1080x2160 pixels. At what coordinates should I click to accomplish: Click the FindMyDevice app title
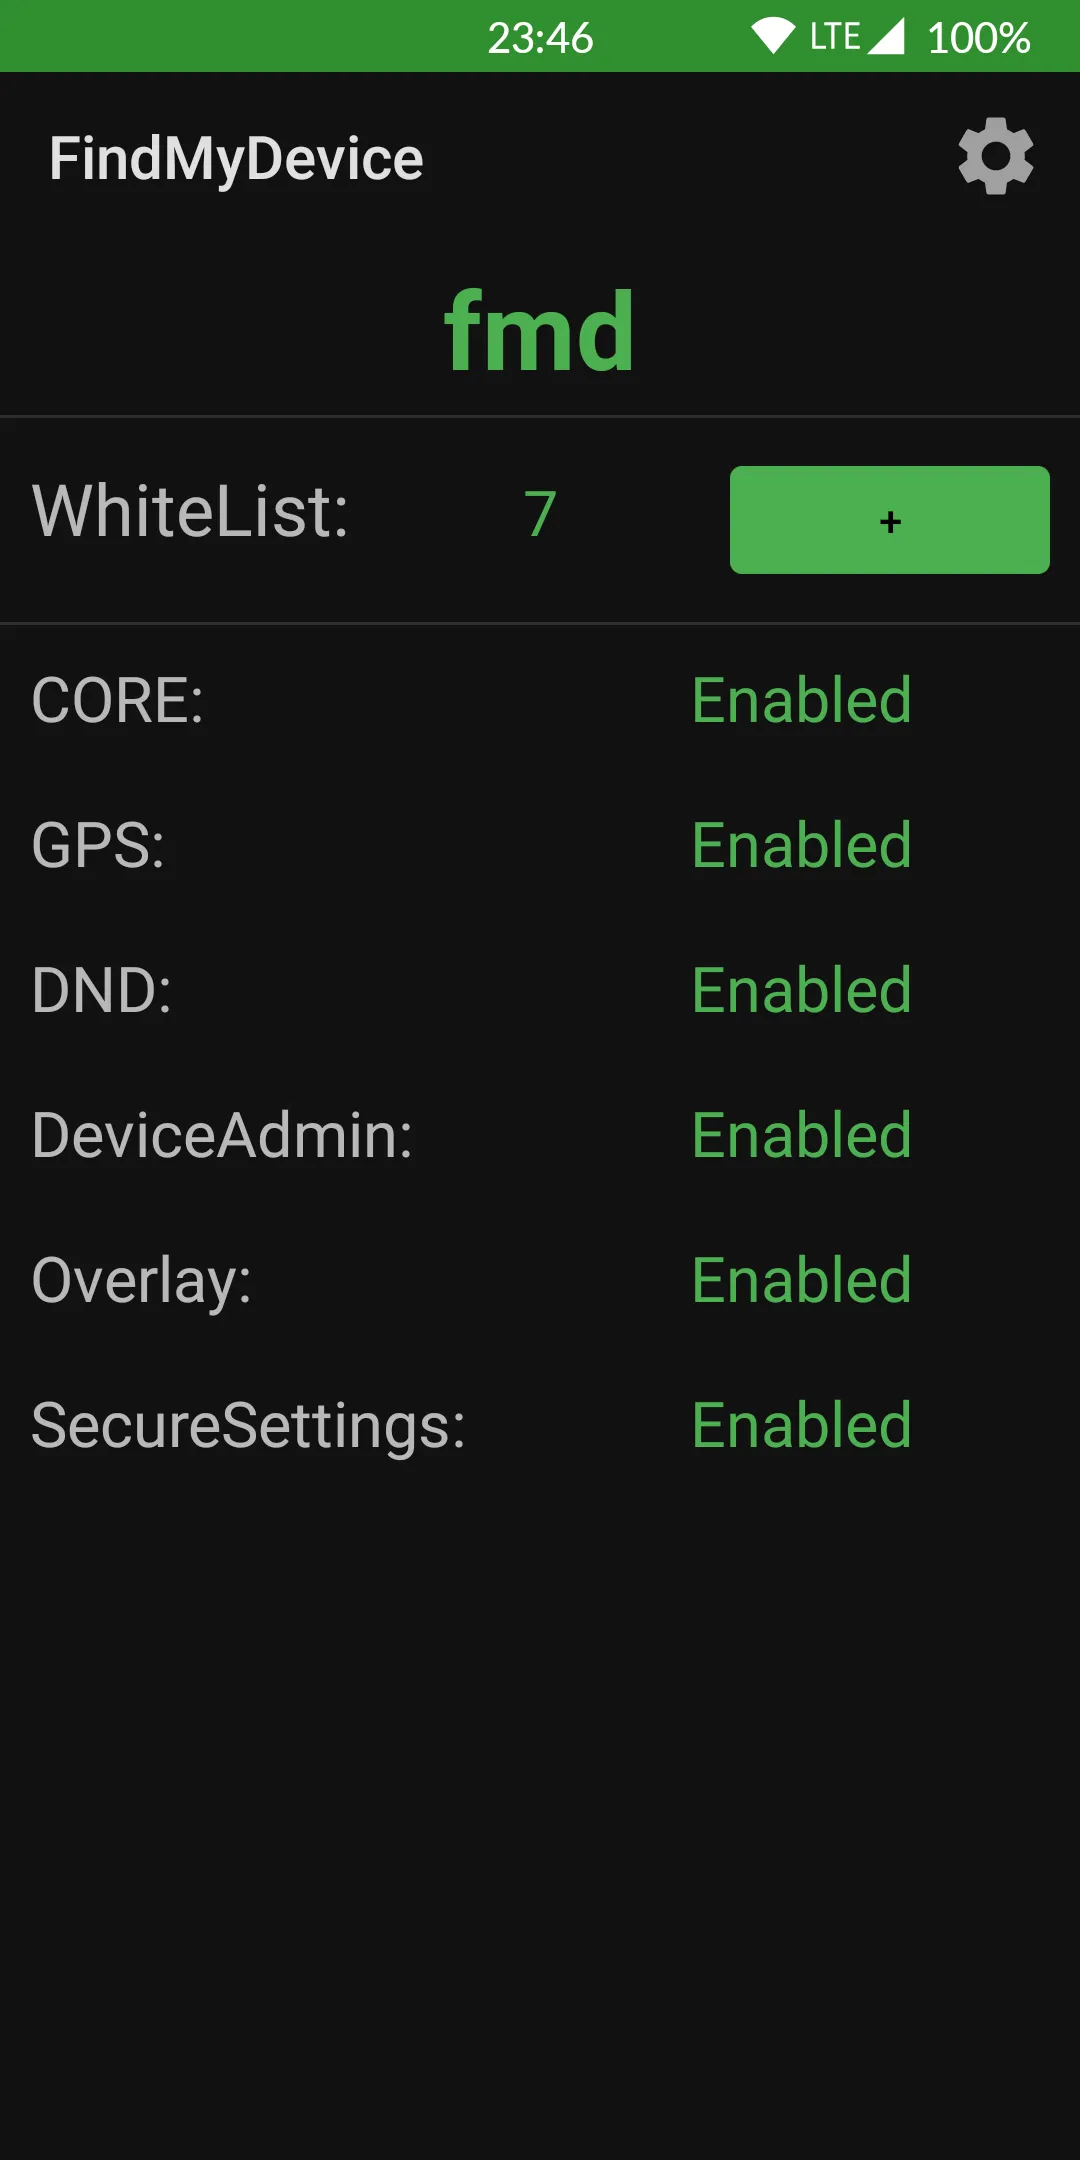236,158
